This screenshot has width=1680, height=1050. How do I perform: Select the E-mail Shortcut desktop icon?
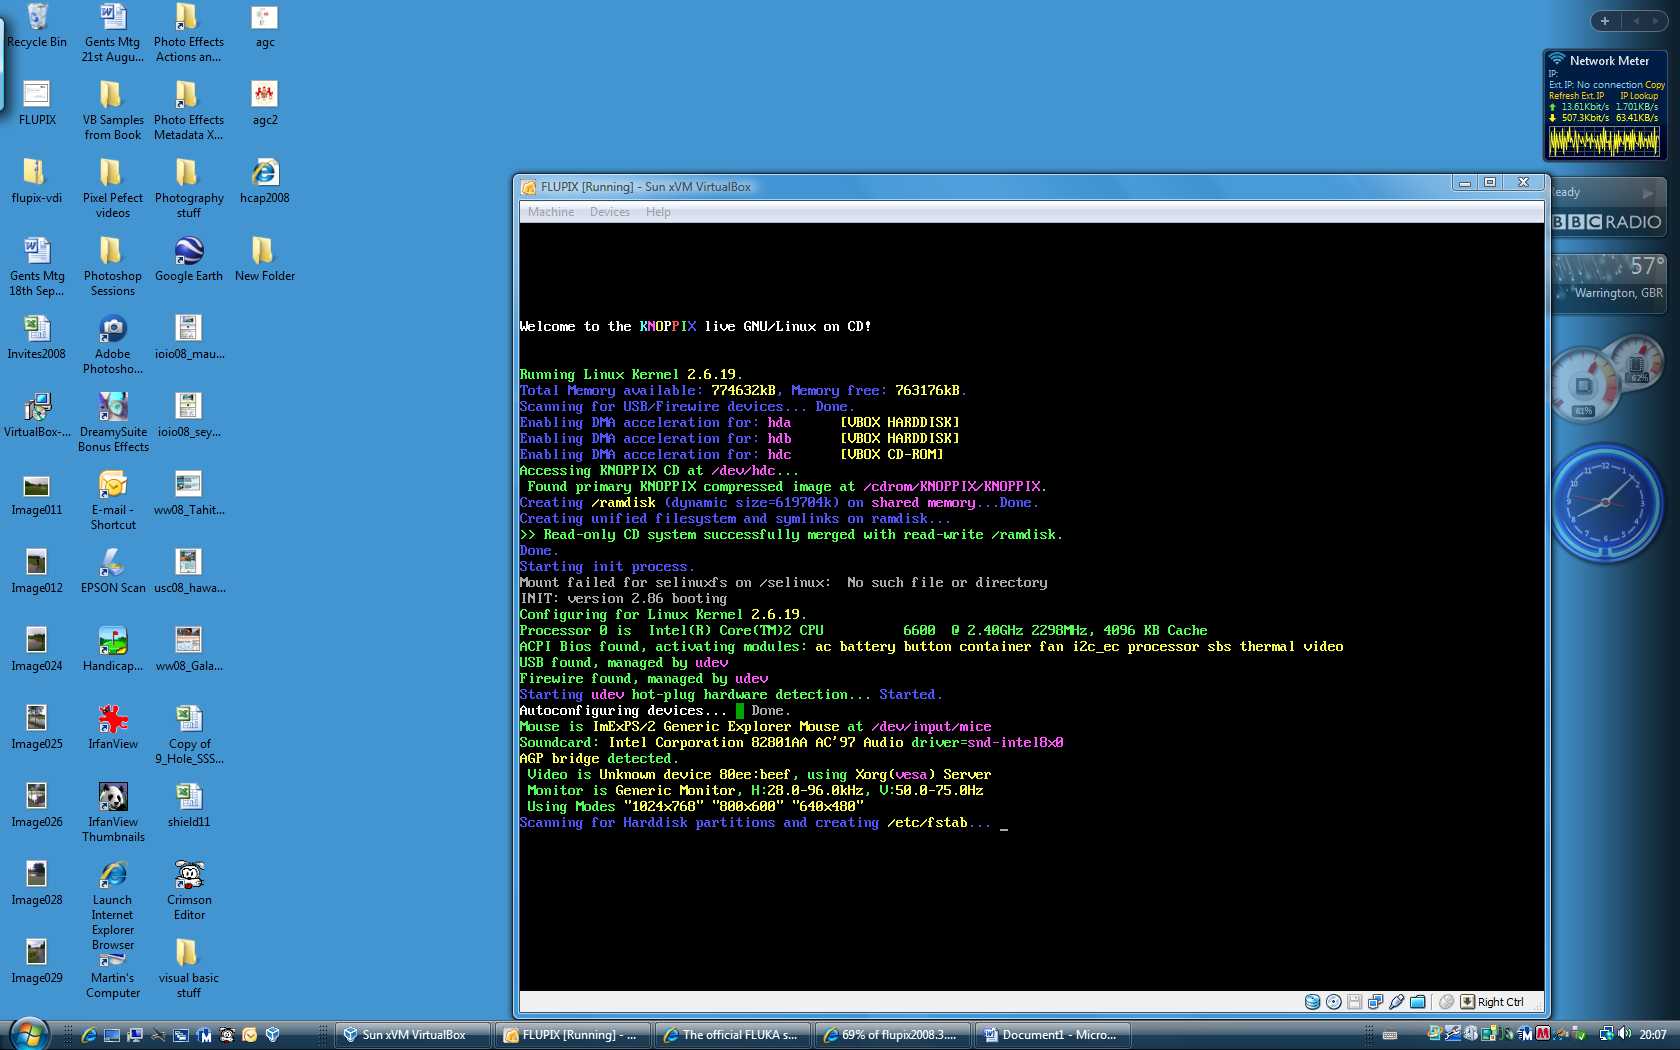[113, 501]
